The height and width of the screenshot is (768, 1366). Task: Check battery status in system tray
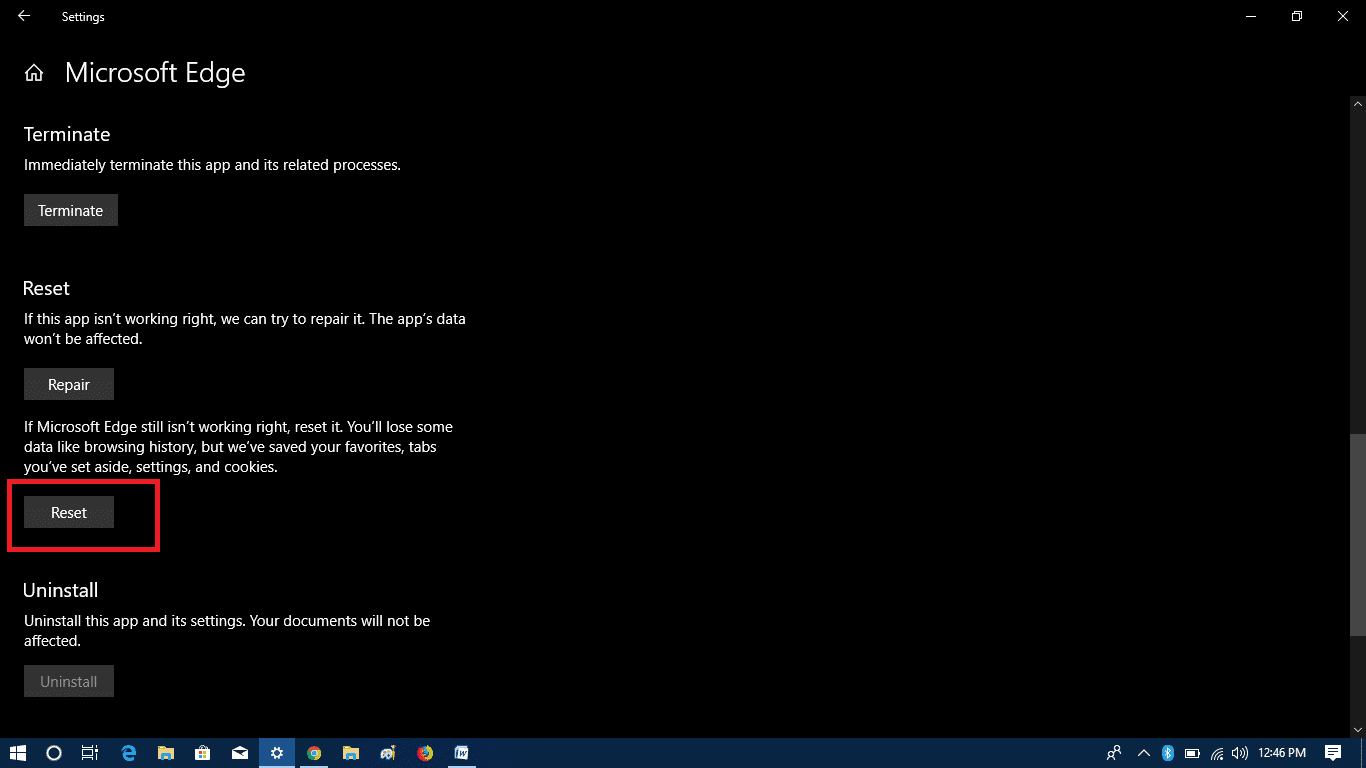[x=1192, y=753]
